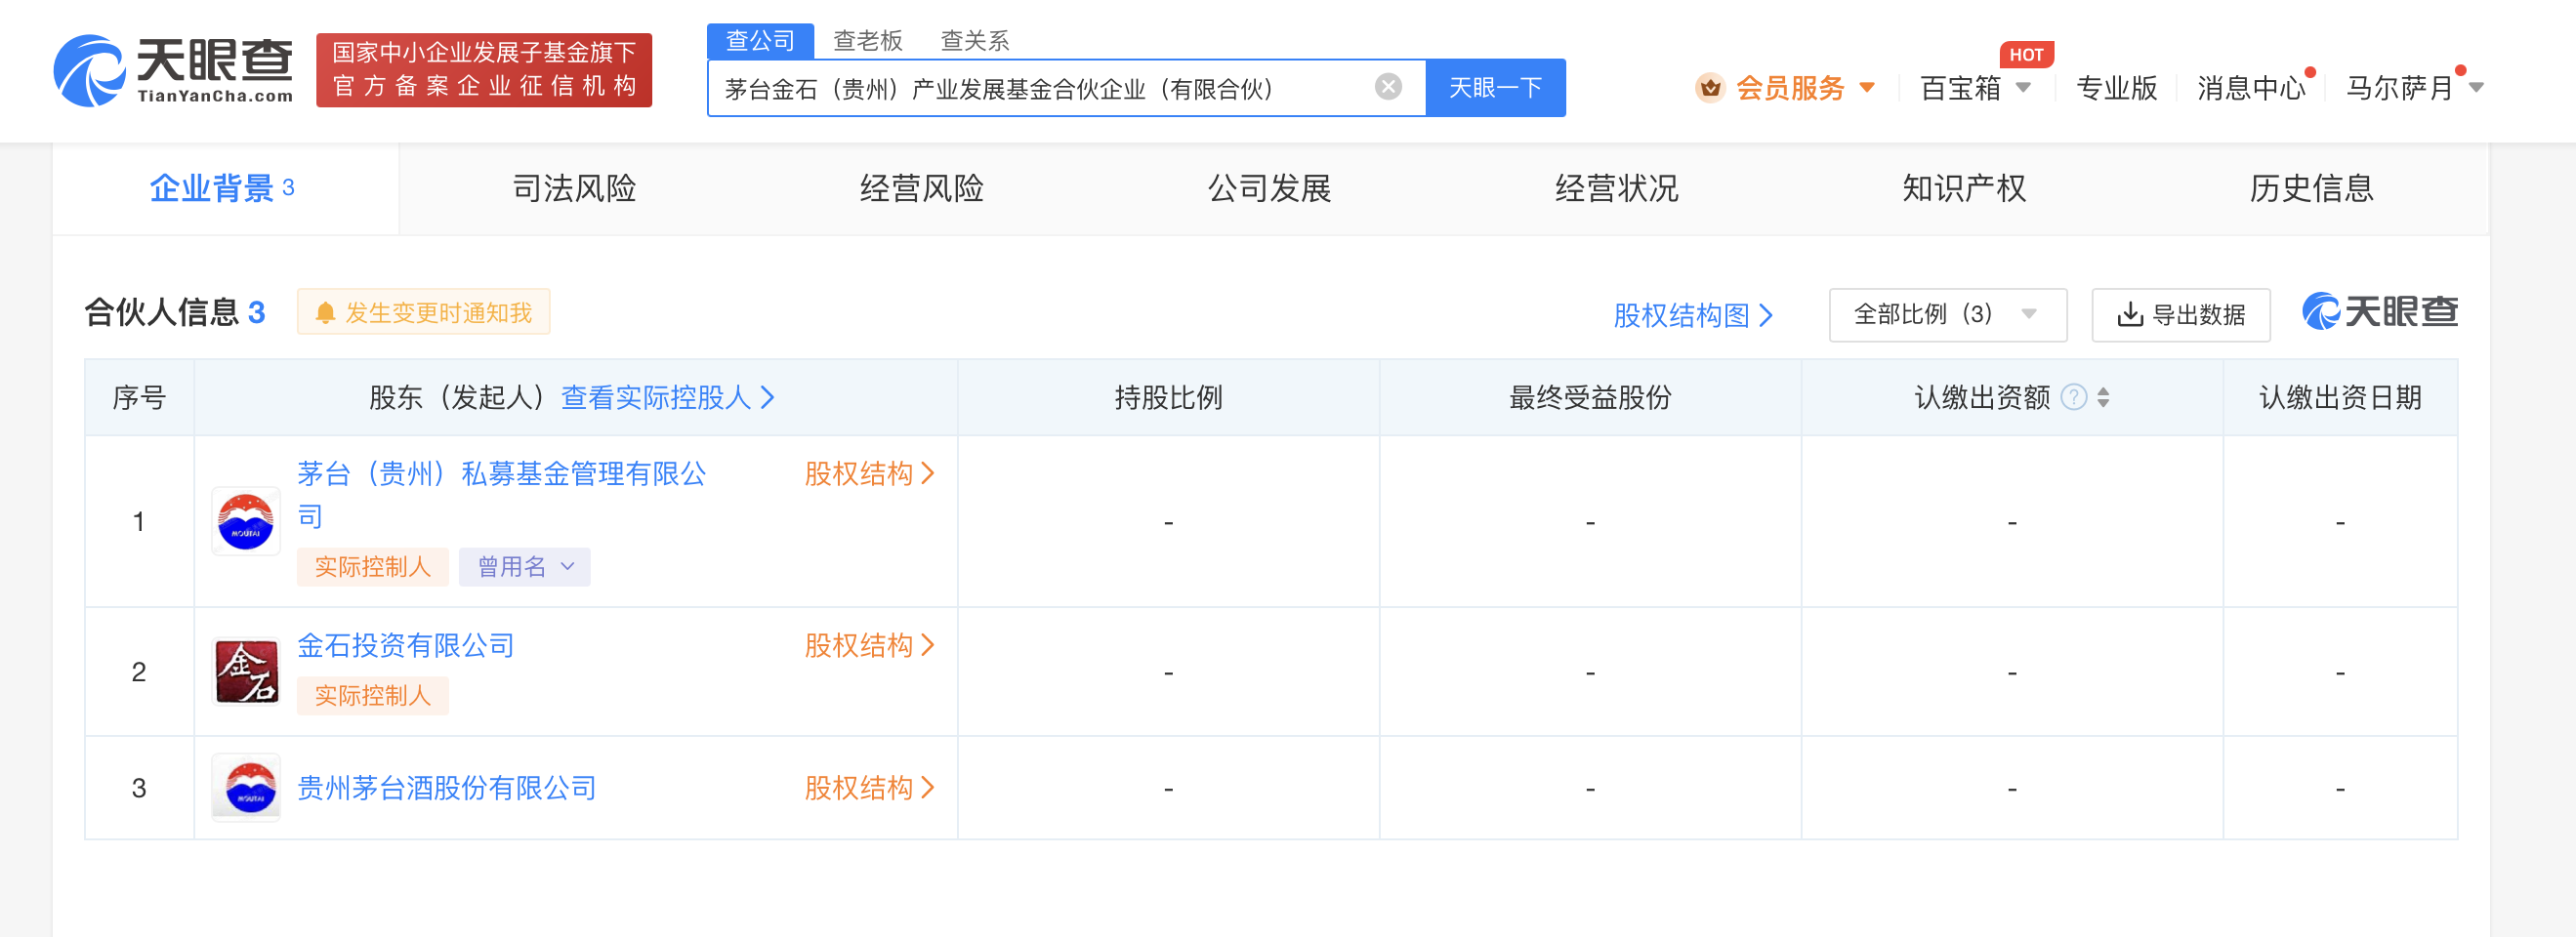Click the 认缴出资日期 column header
Image resolution: width=2576 pixels, height=937 pixels.
coord(2340,397)
